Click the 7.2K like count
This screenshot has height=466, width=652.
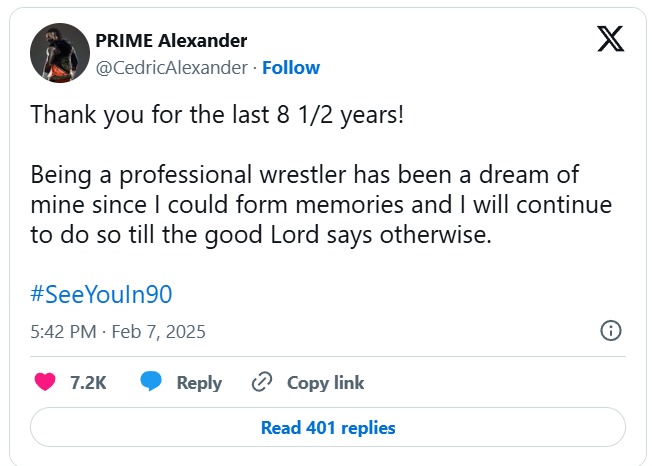pyautogui.click(x=88, y=382)
